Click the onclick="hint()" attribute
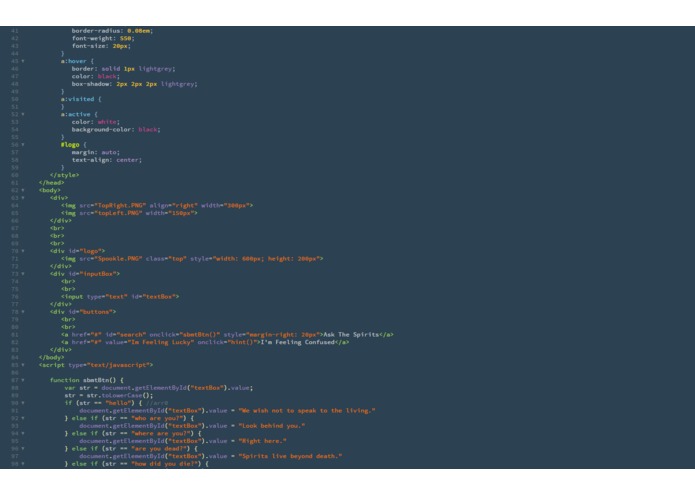 pos(227,342)
